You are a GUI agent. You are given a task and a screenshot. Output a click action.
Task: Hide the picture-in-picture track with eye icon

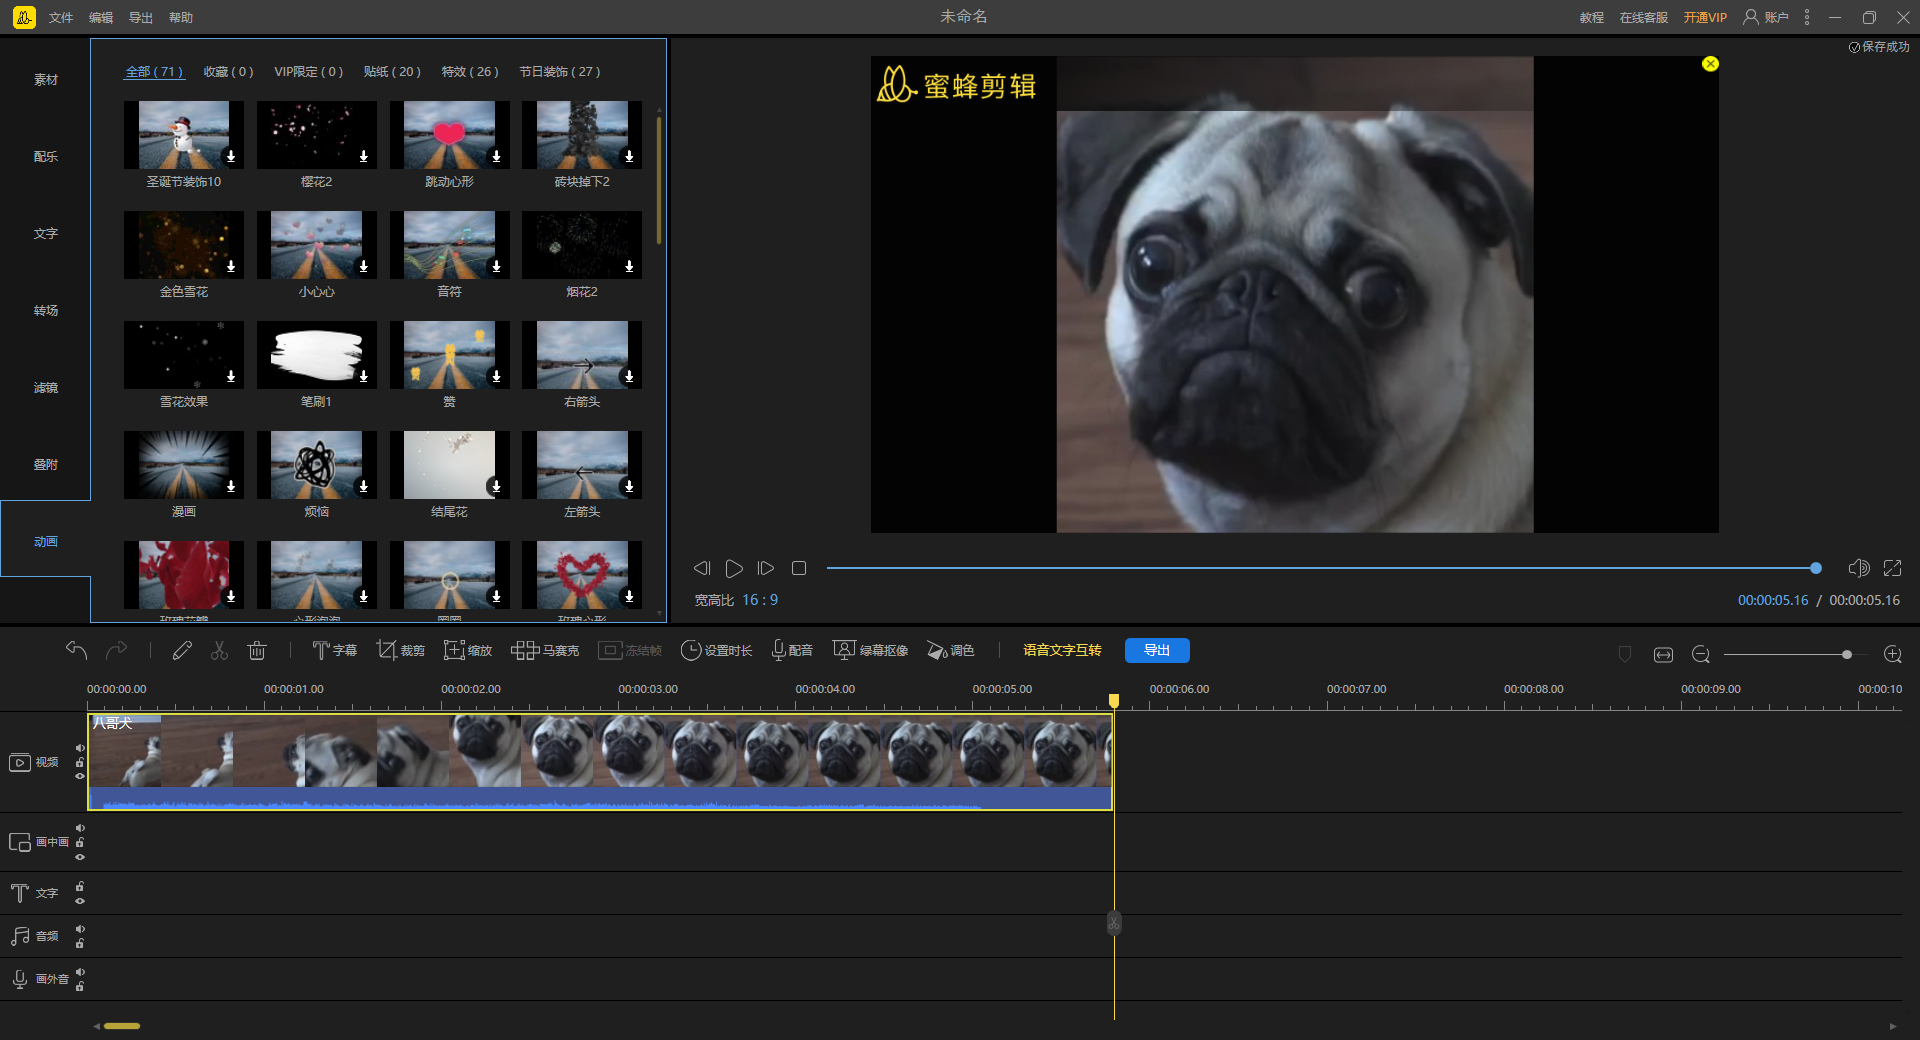80,857
